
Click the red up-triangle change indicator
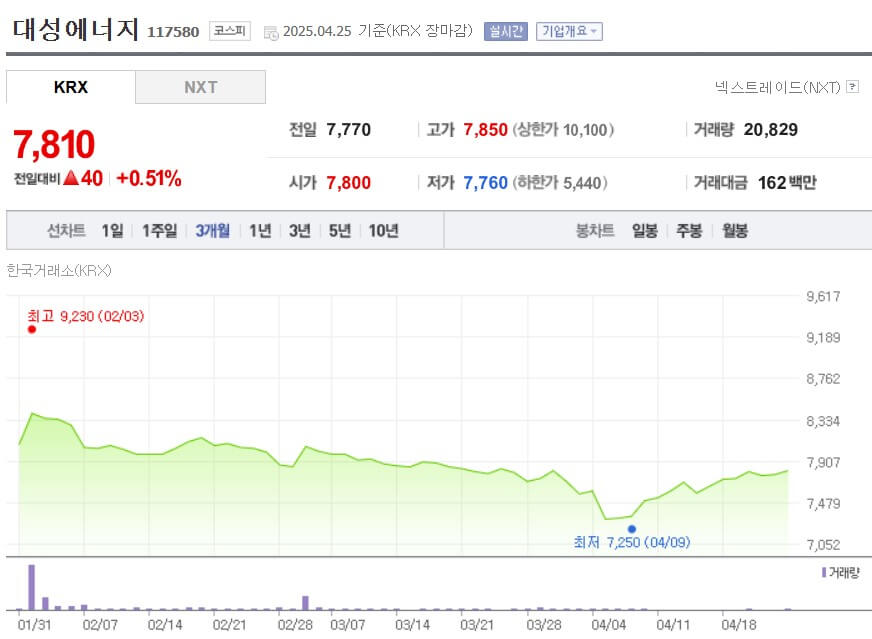pyautogui.click(x=71, y=178)
